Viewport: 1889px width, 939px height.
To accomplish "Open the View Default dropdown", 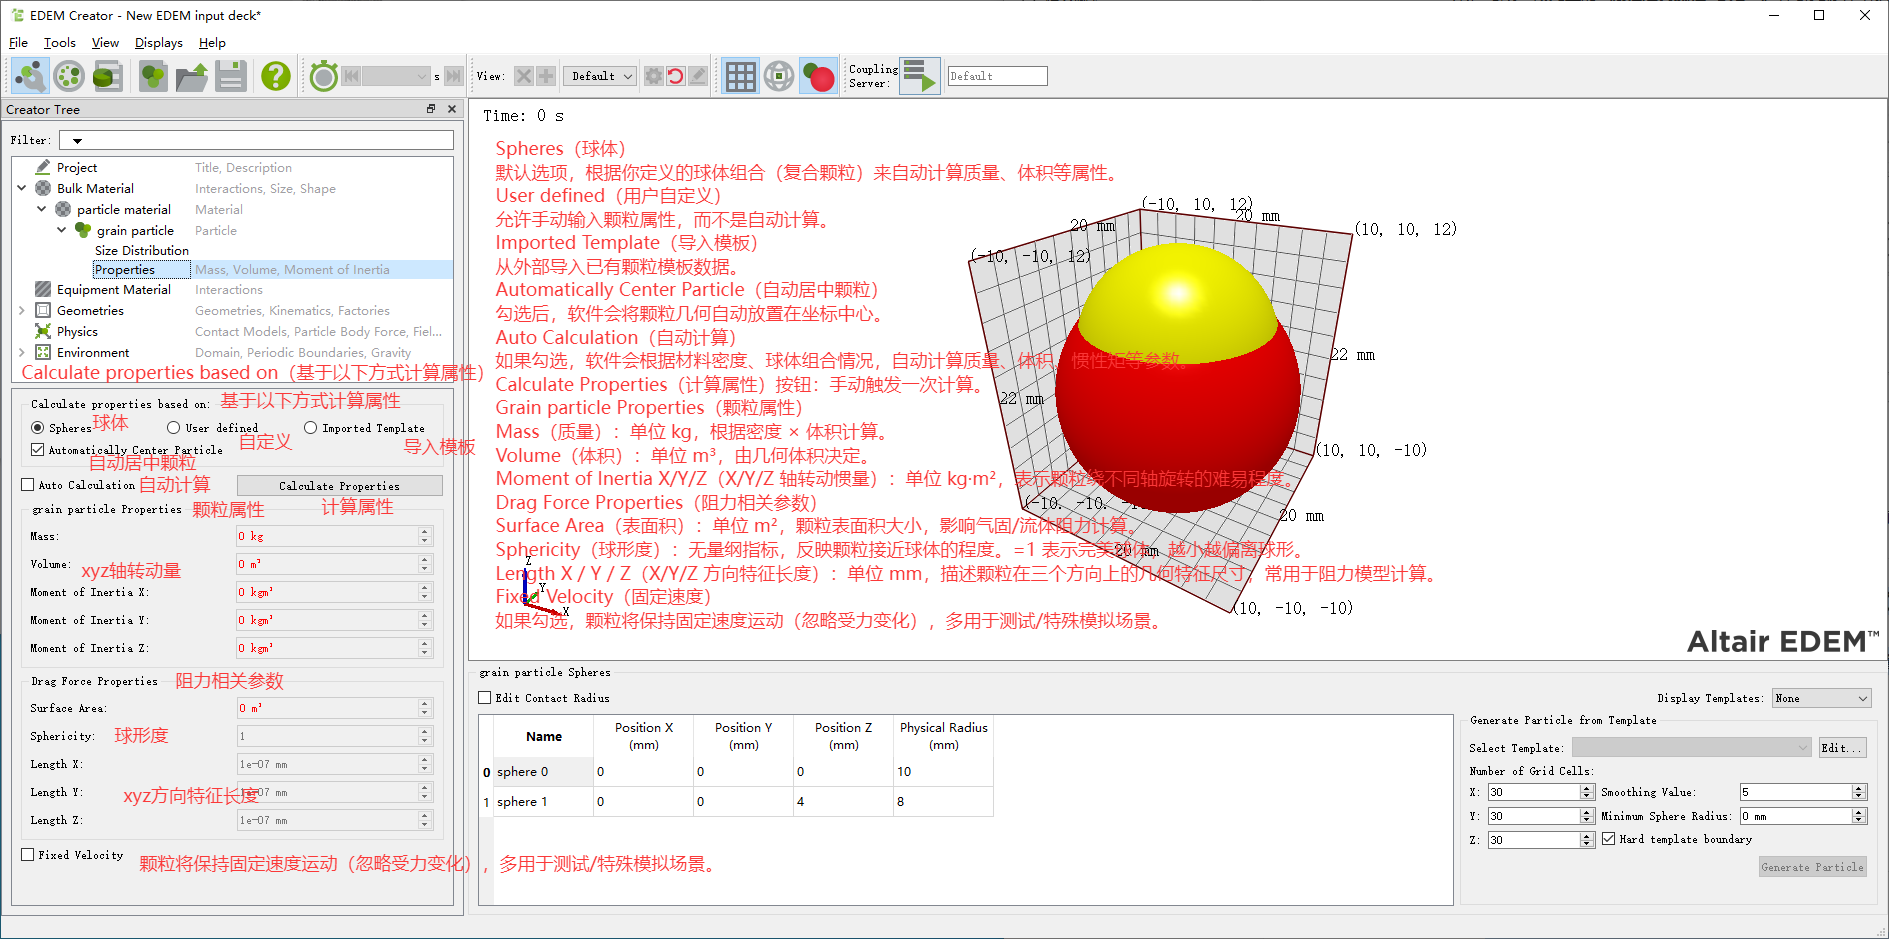I will click(x=600, y=76).
